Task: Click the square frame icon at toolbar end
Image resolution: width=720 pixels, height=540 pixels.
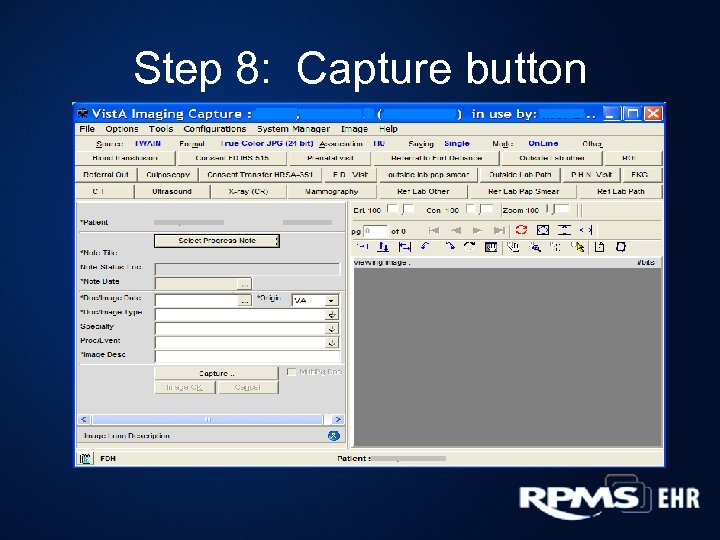Action: pyautogui.click(x=621, y=247)
